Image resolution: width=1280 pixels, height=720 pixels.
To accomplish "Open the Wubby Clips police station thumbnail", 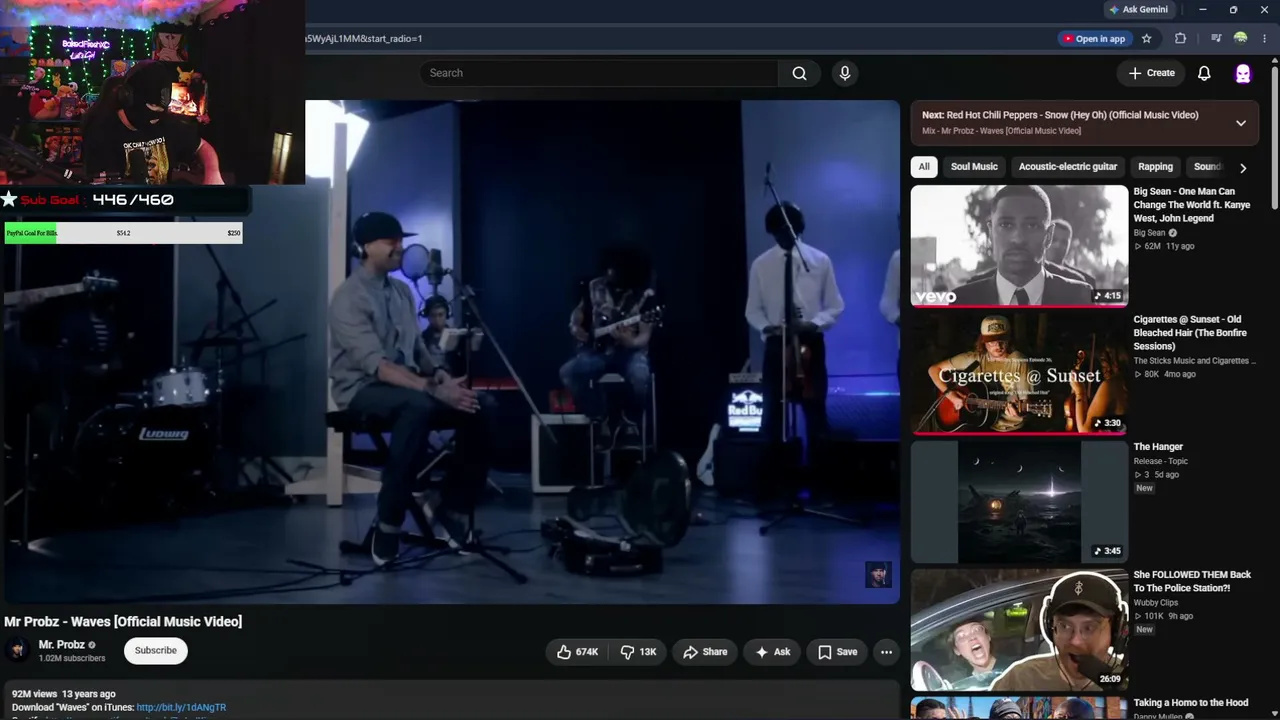I will pyautogui.click(x=1019, y=630).
